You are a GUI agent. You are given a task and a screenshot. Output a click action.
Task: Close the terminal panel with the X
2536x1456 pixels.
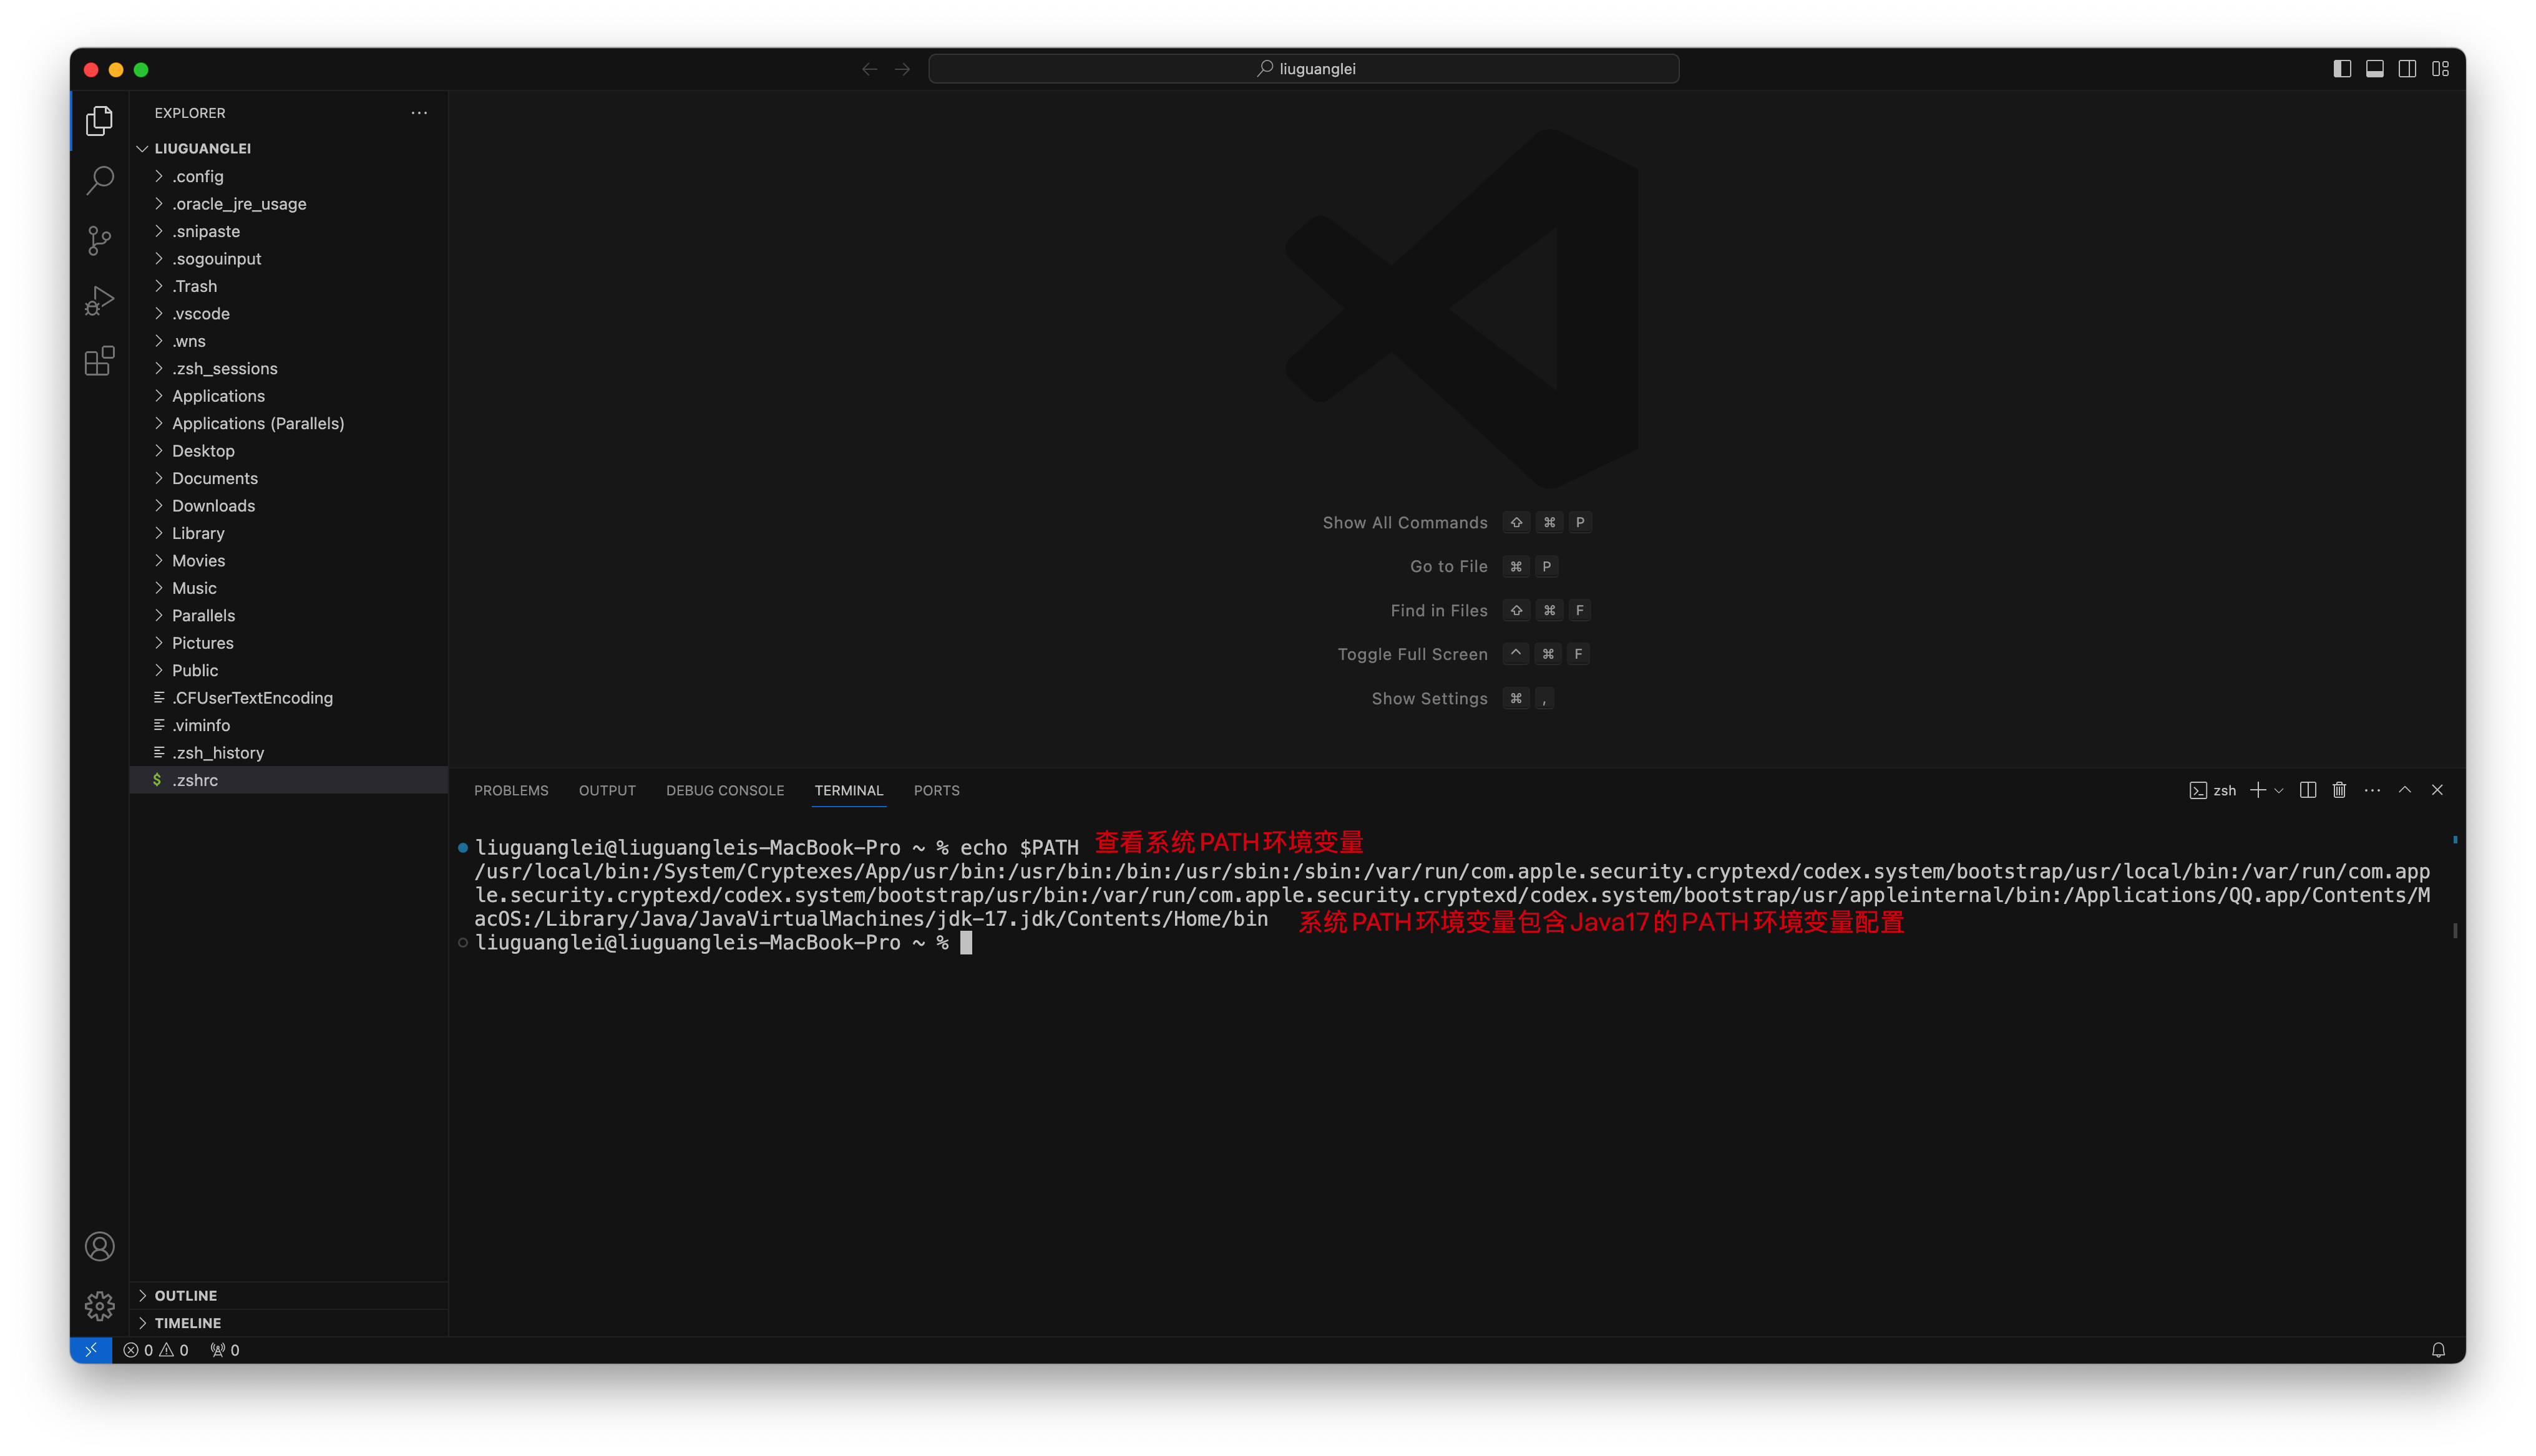(2438, 790)
